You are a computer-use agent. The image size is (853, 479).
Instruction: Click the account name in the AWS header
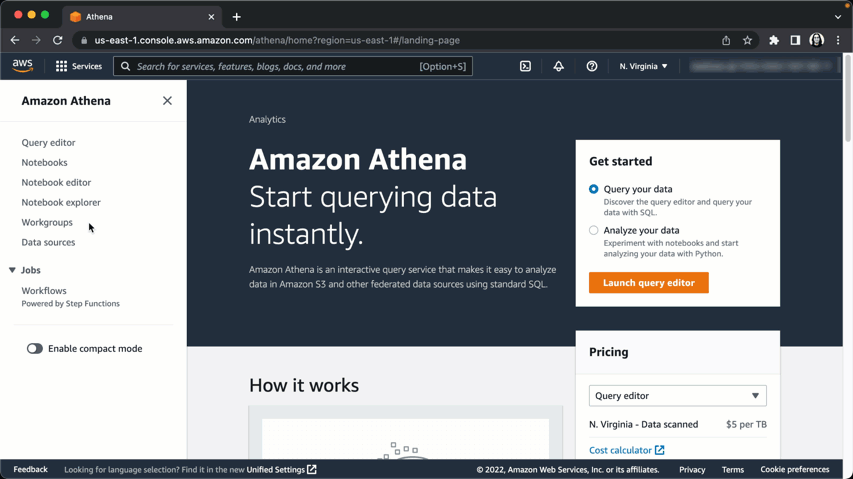tap(761, 66)
